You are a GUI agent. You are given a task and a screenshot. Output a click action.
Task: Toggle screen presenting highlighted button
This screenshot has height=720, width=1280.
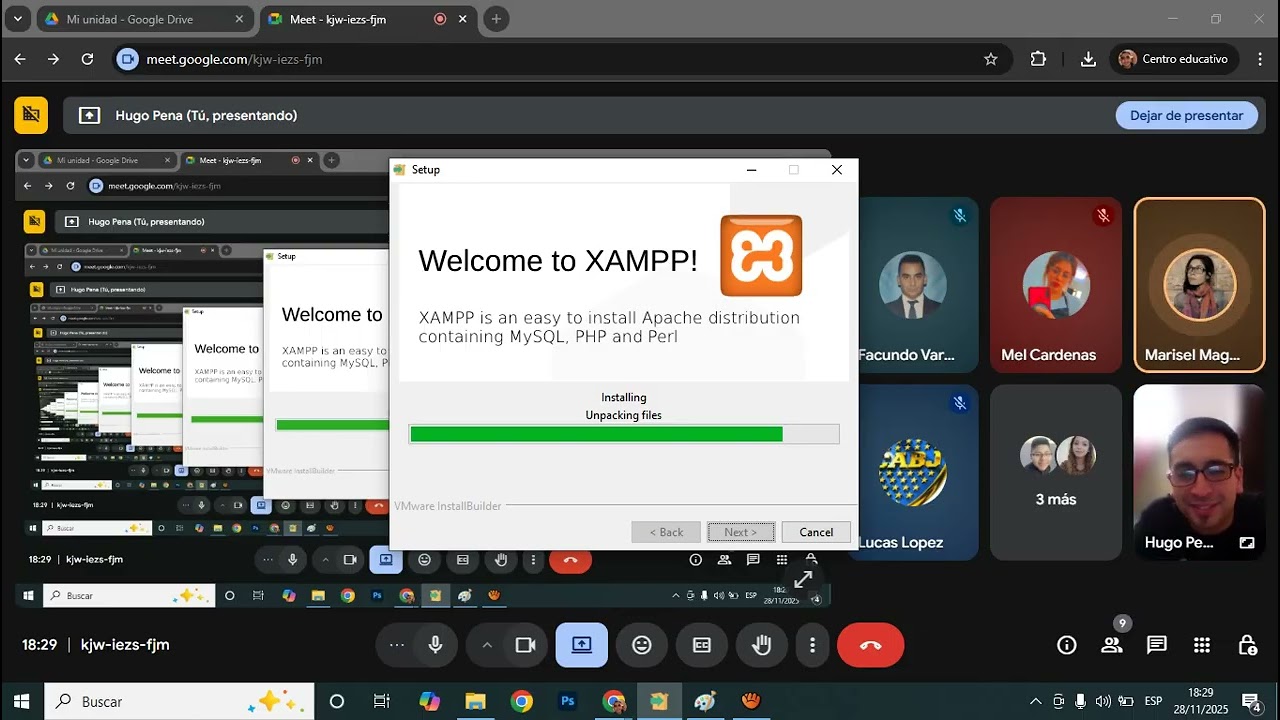582,645
